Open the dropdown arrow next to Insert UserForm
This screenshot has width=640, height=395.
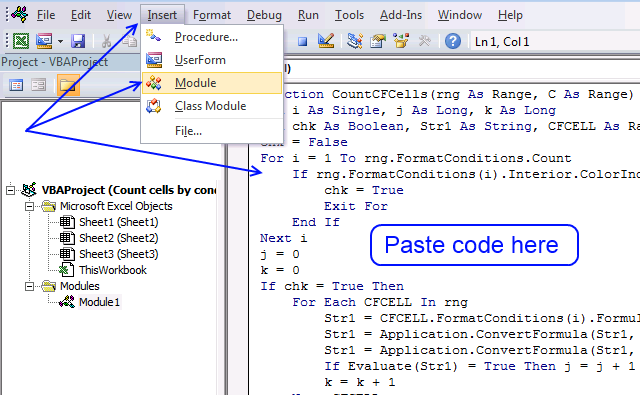tap(60, 41)
